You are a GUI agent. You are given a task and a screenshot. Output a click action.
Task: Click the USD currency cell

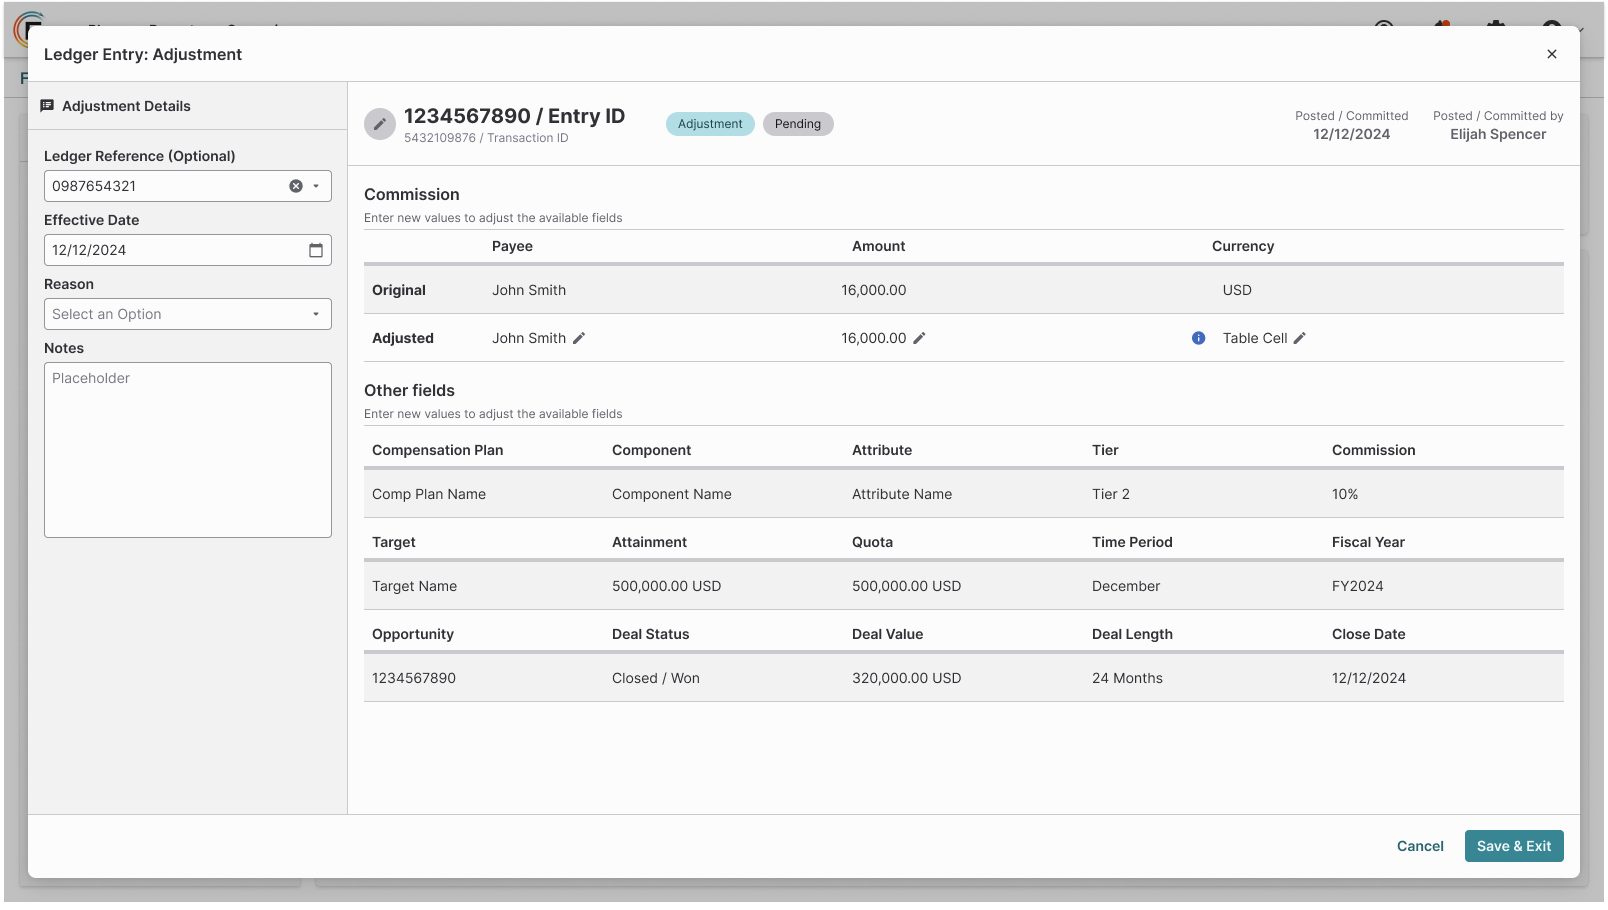1237,290
